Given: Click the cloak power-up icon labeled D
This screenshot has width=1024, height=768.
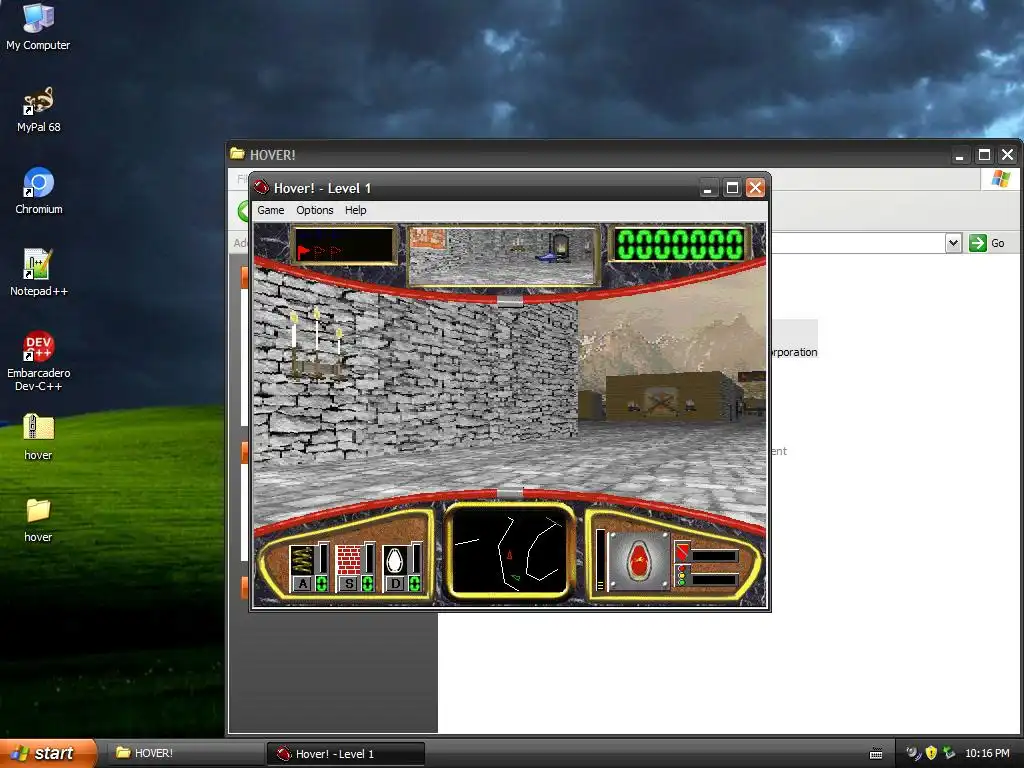Looking at the screenshot, I should (394, 560).
